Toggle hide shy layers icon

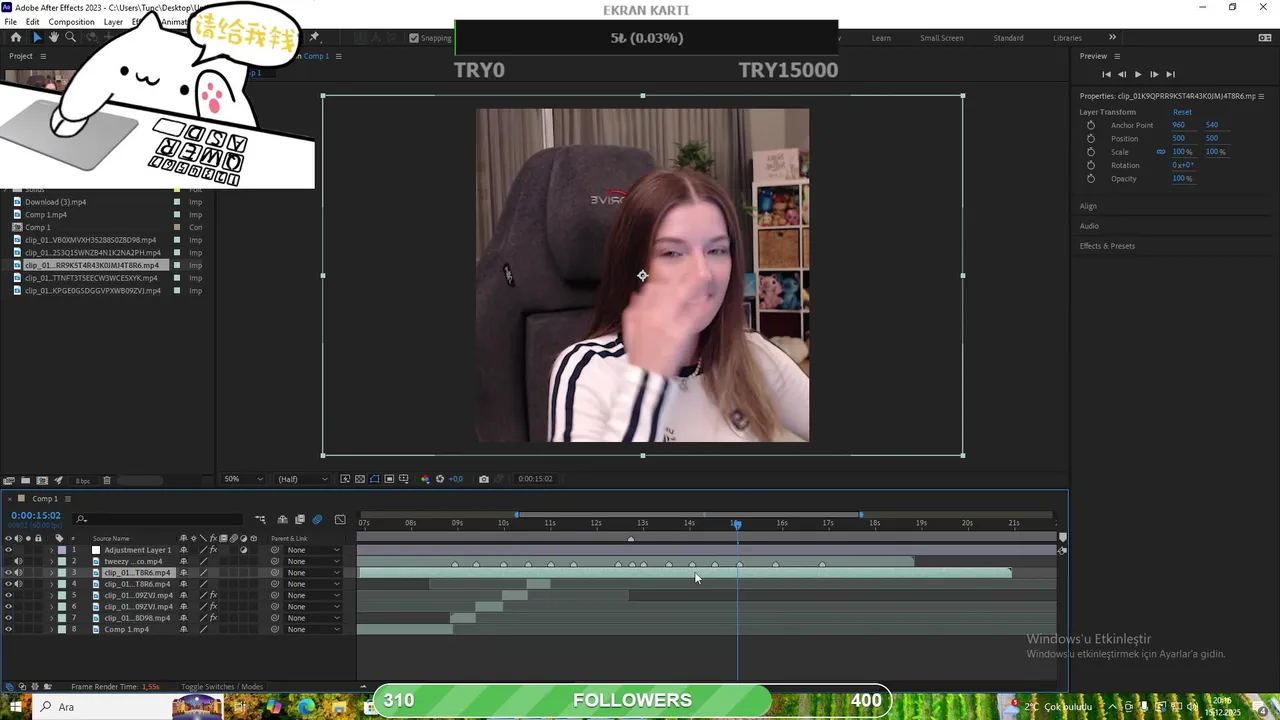point(283,519)
